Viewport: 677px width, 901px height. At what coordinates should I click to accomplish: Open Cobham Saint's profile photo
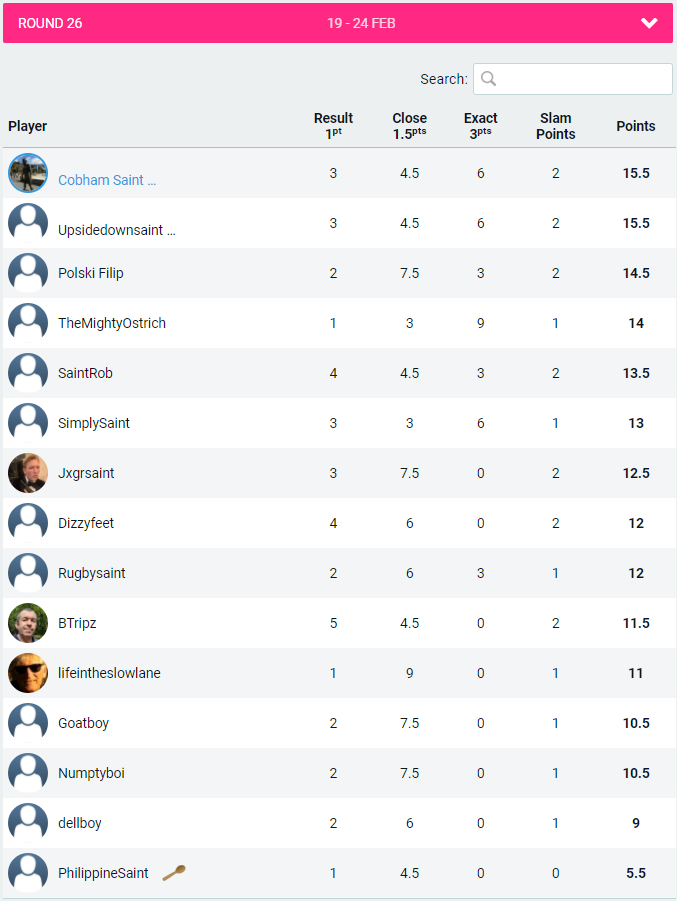pyautogui.click(x=28, y=173)
